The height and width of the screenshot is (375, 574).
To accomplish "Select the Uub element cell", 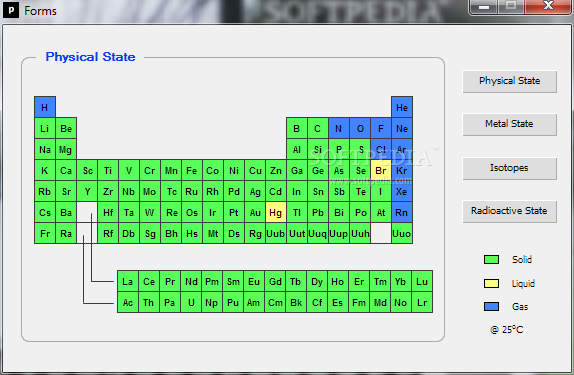I will point(276,233).
